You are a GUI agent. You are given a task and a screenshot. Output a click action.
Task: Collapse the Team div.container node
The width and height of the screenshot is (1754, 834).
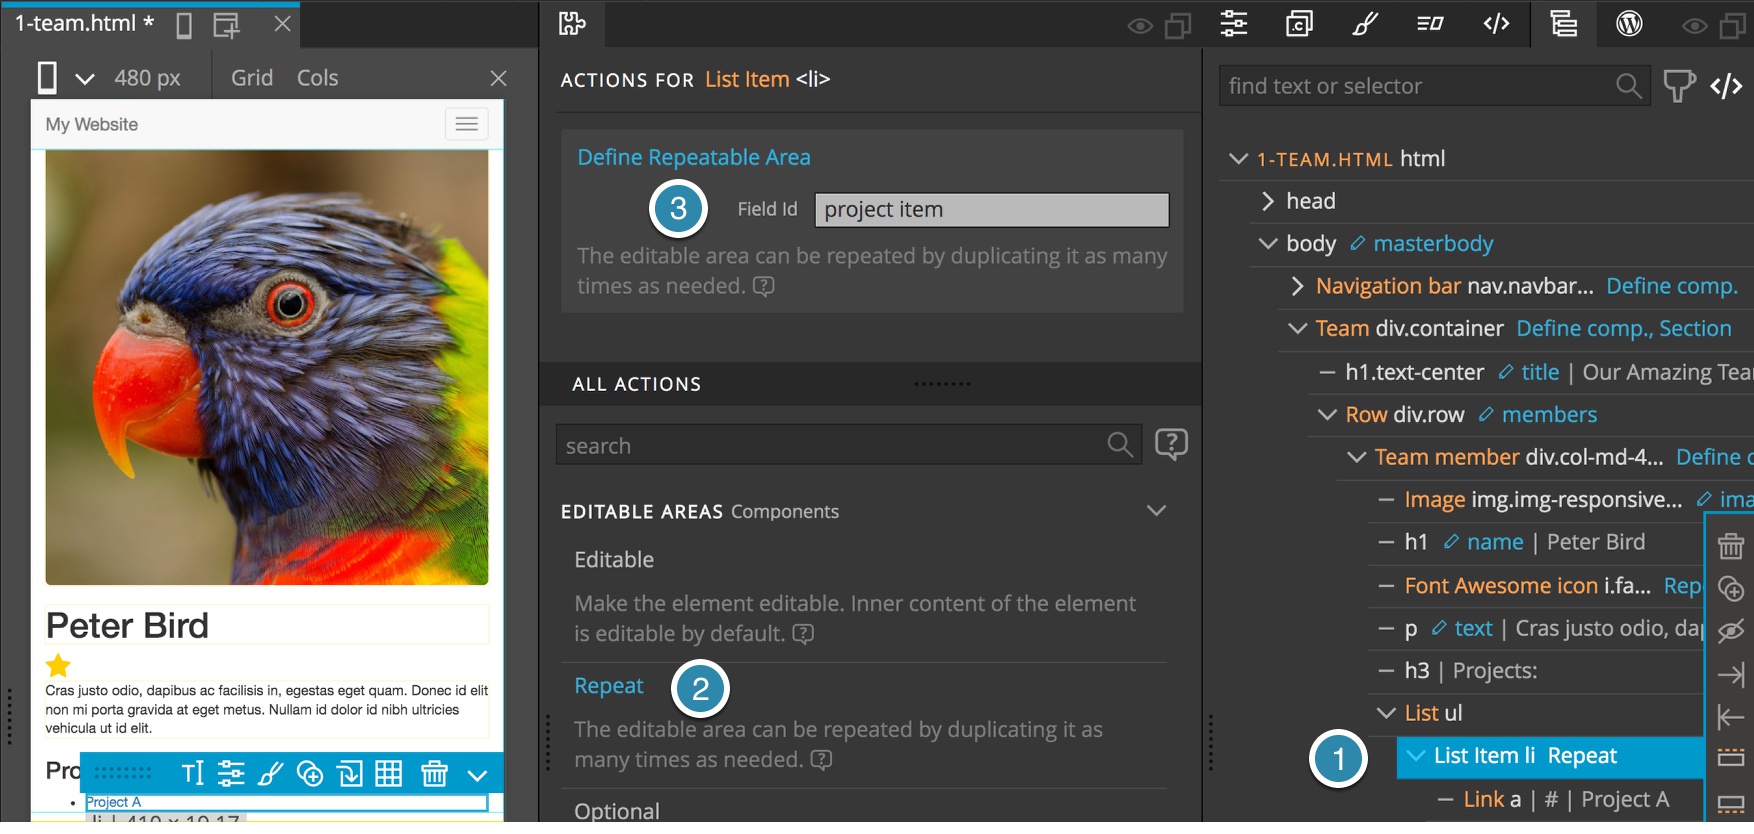pyautogui.click(x=1298, y=329)
